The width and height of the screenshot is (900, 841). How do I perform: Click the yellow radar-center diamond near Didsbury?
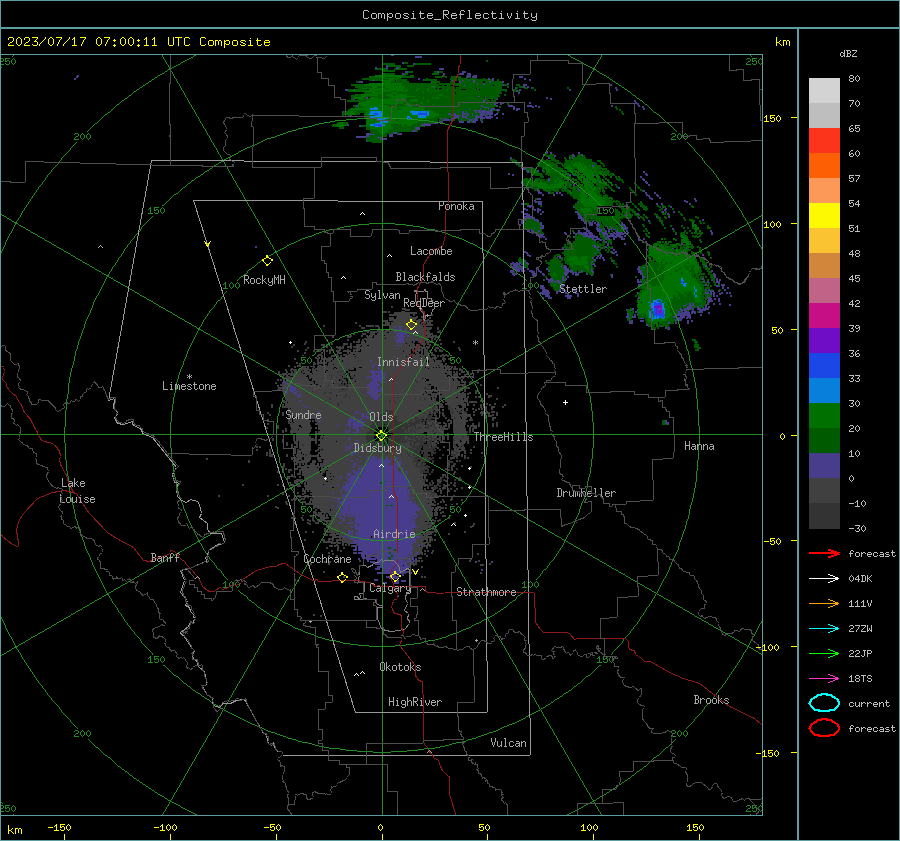(x=382, y=435)
